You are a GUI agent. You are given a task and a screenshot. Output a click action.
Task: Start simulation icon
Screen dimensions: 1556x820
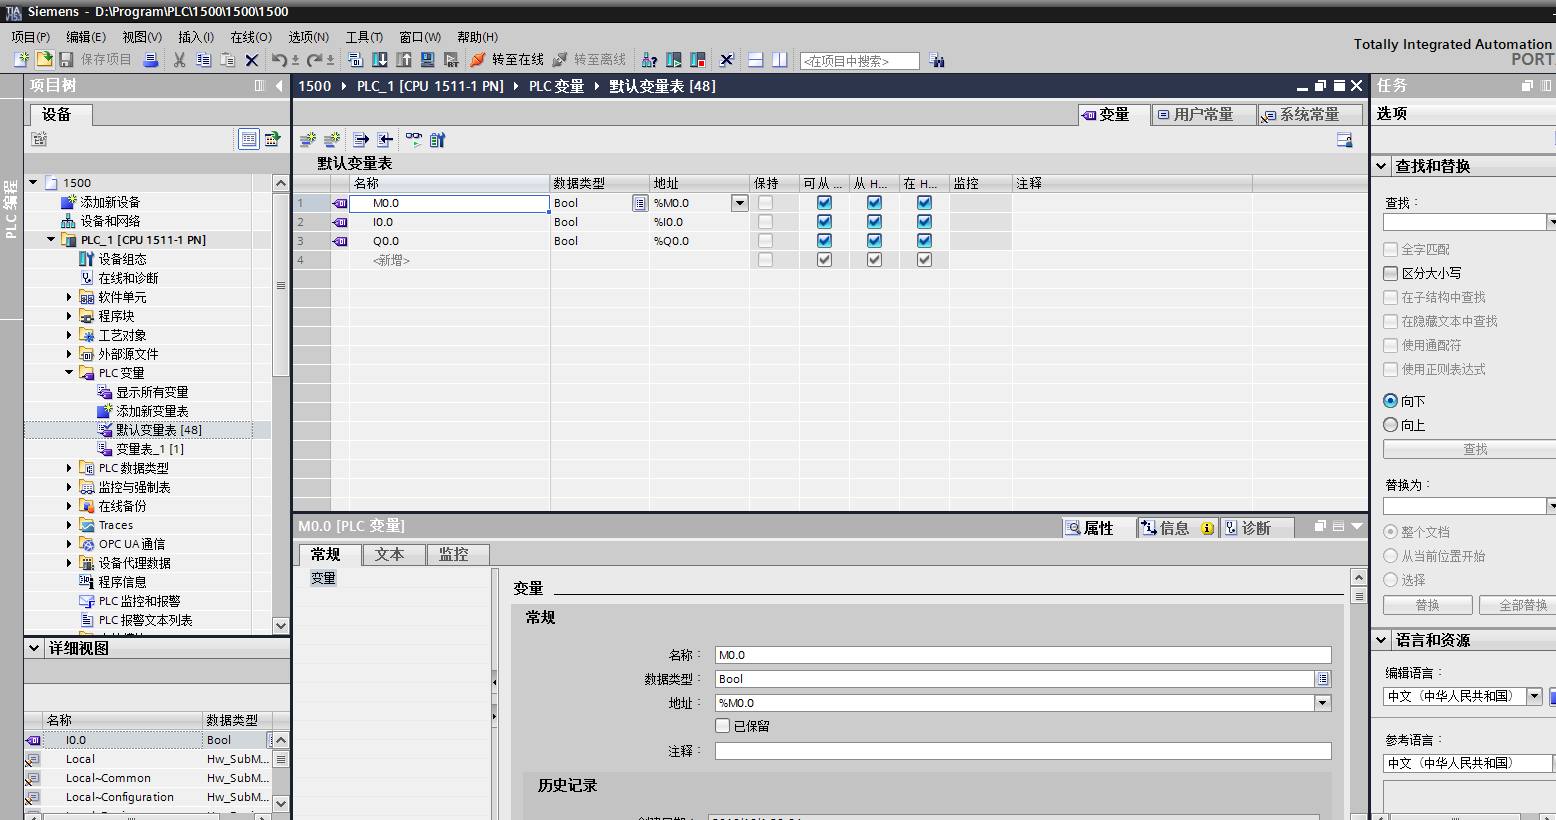tap(428, 60)
